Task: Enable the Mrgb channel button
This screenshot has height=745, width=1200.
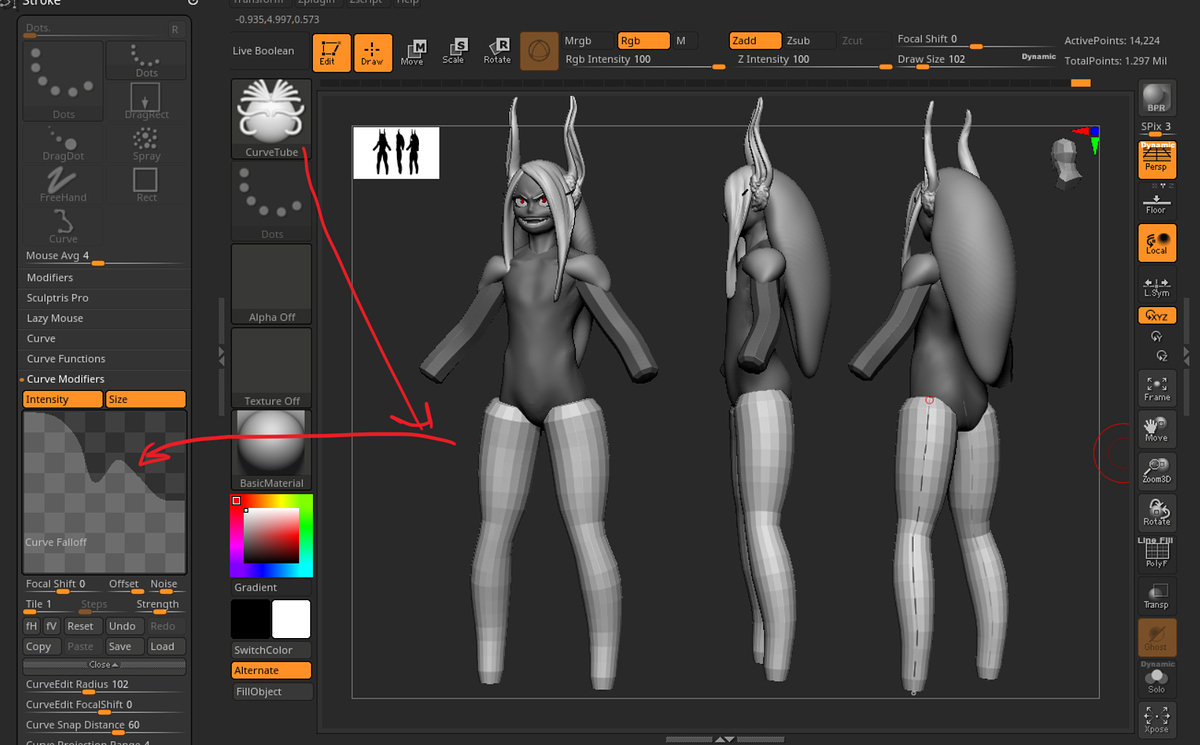Action: point(589,41)
